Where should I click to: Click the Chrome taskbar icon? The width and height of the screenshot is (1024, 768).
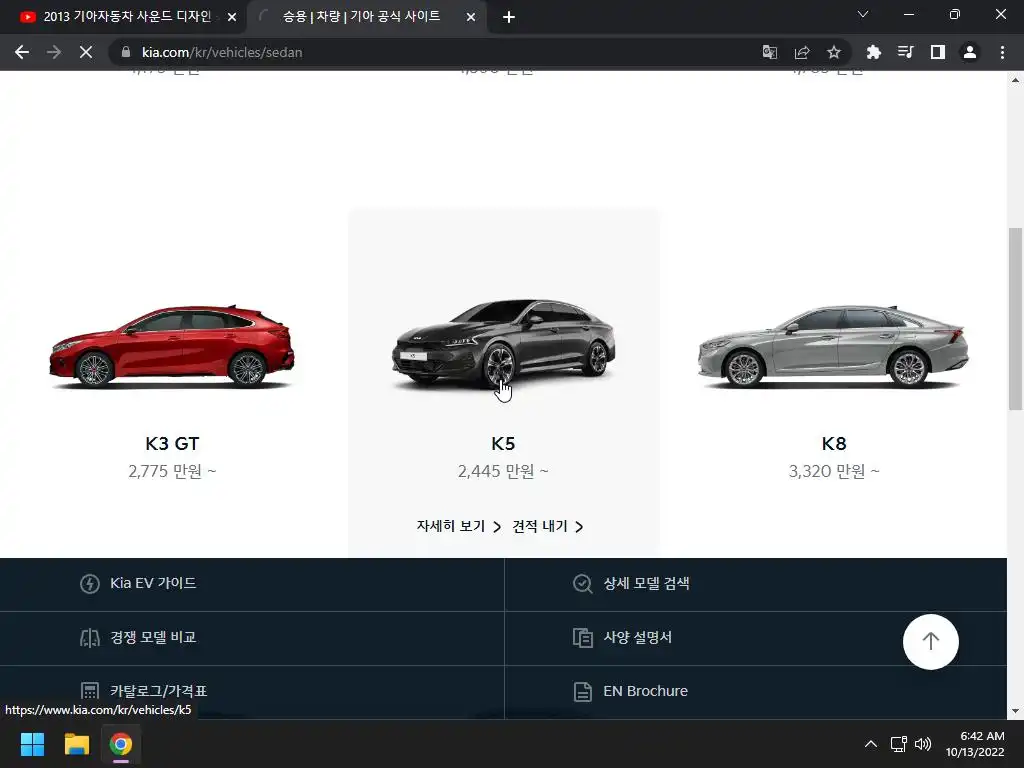121,744
